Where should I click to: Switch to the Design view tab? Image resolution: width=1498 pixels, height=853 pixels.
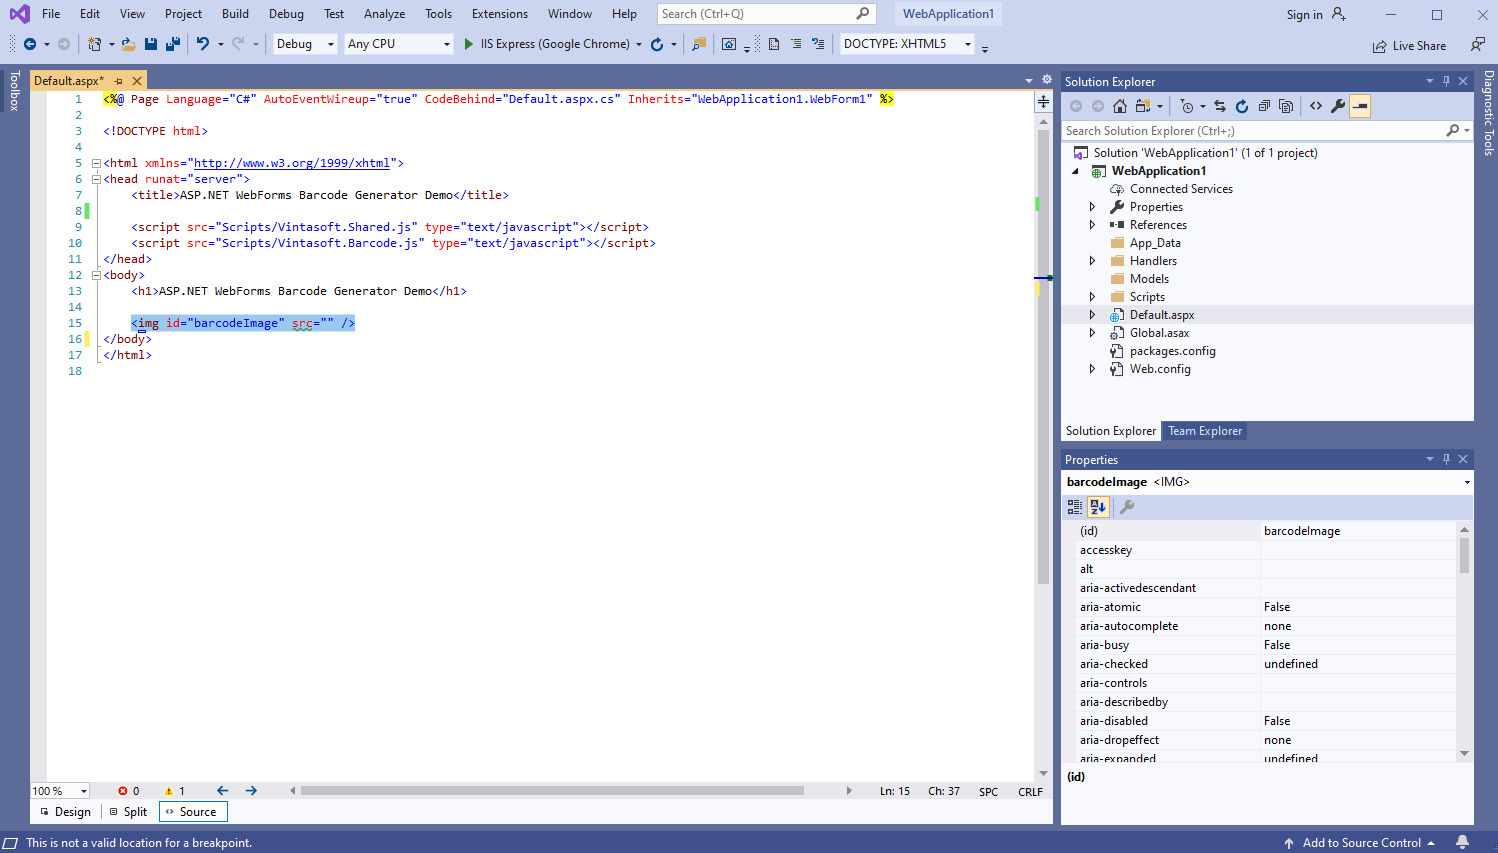[65, 812]
